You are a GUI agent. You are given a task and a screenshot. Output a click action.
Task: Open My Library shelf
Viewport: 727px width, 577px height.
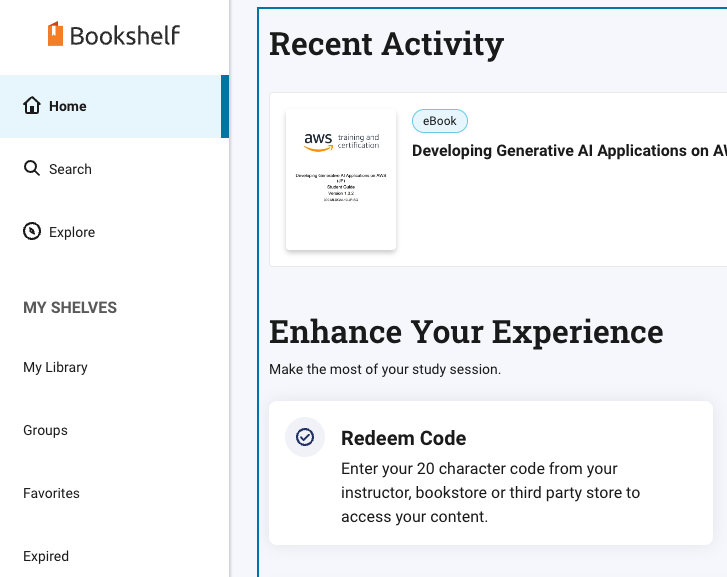pos(55,367)
